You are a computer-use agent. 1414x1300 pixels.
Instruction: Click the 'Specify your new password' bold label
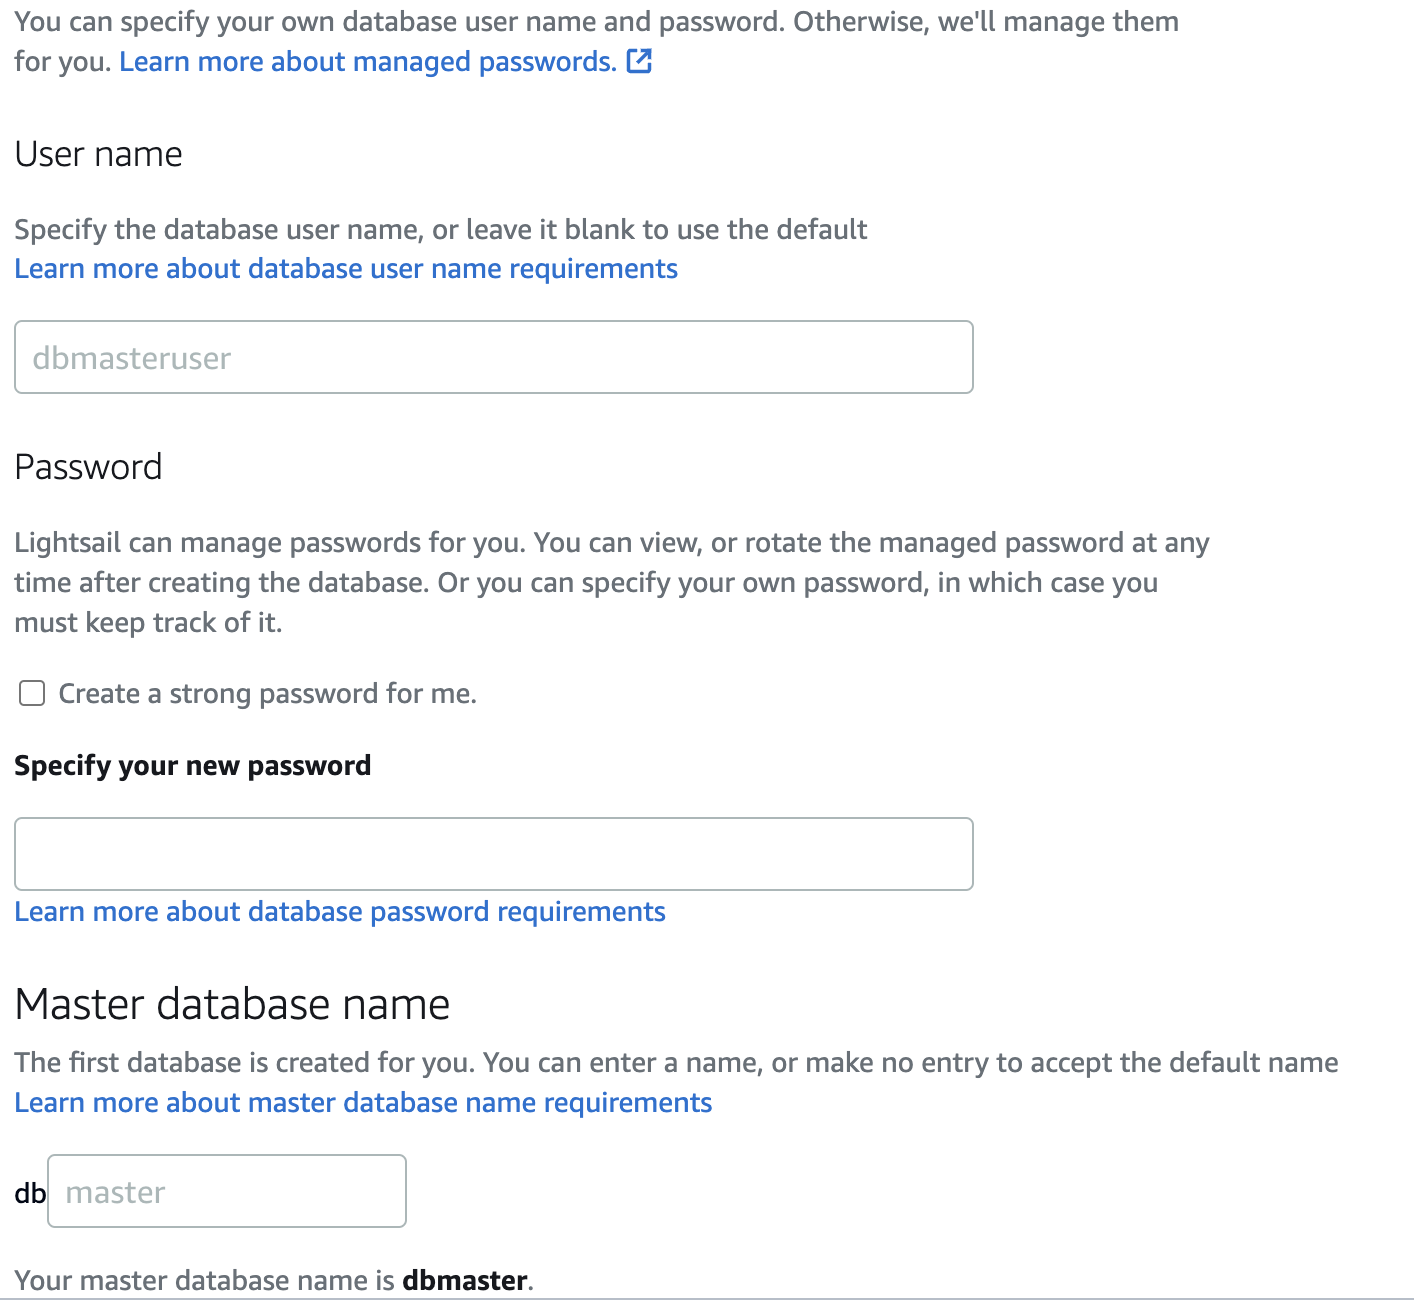click(193, 766)
